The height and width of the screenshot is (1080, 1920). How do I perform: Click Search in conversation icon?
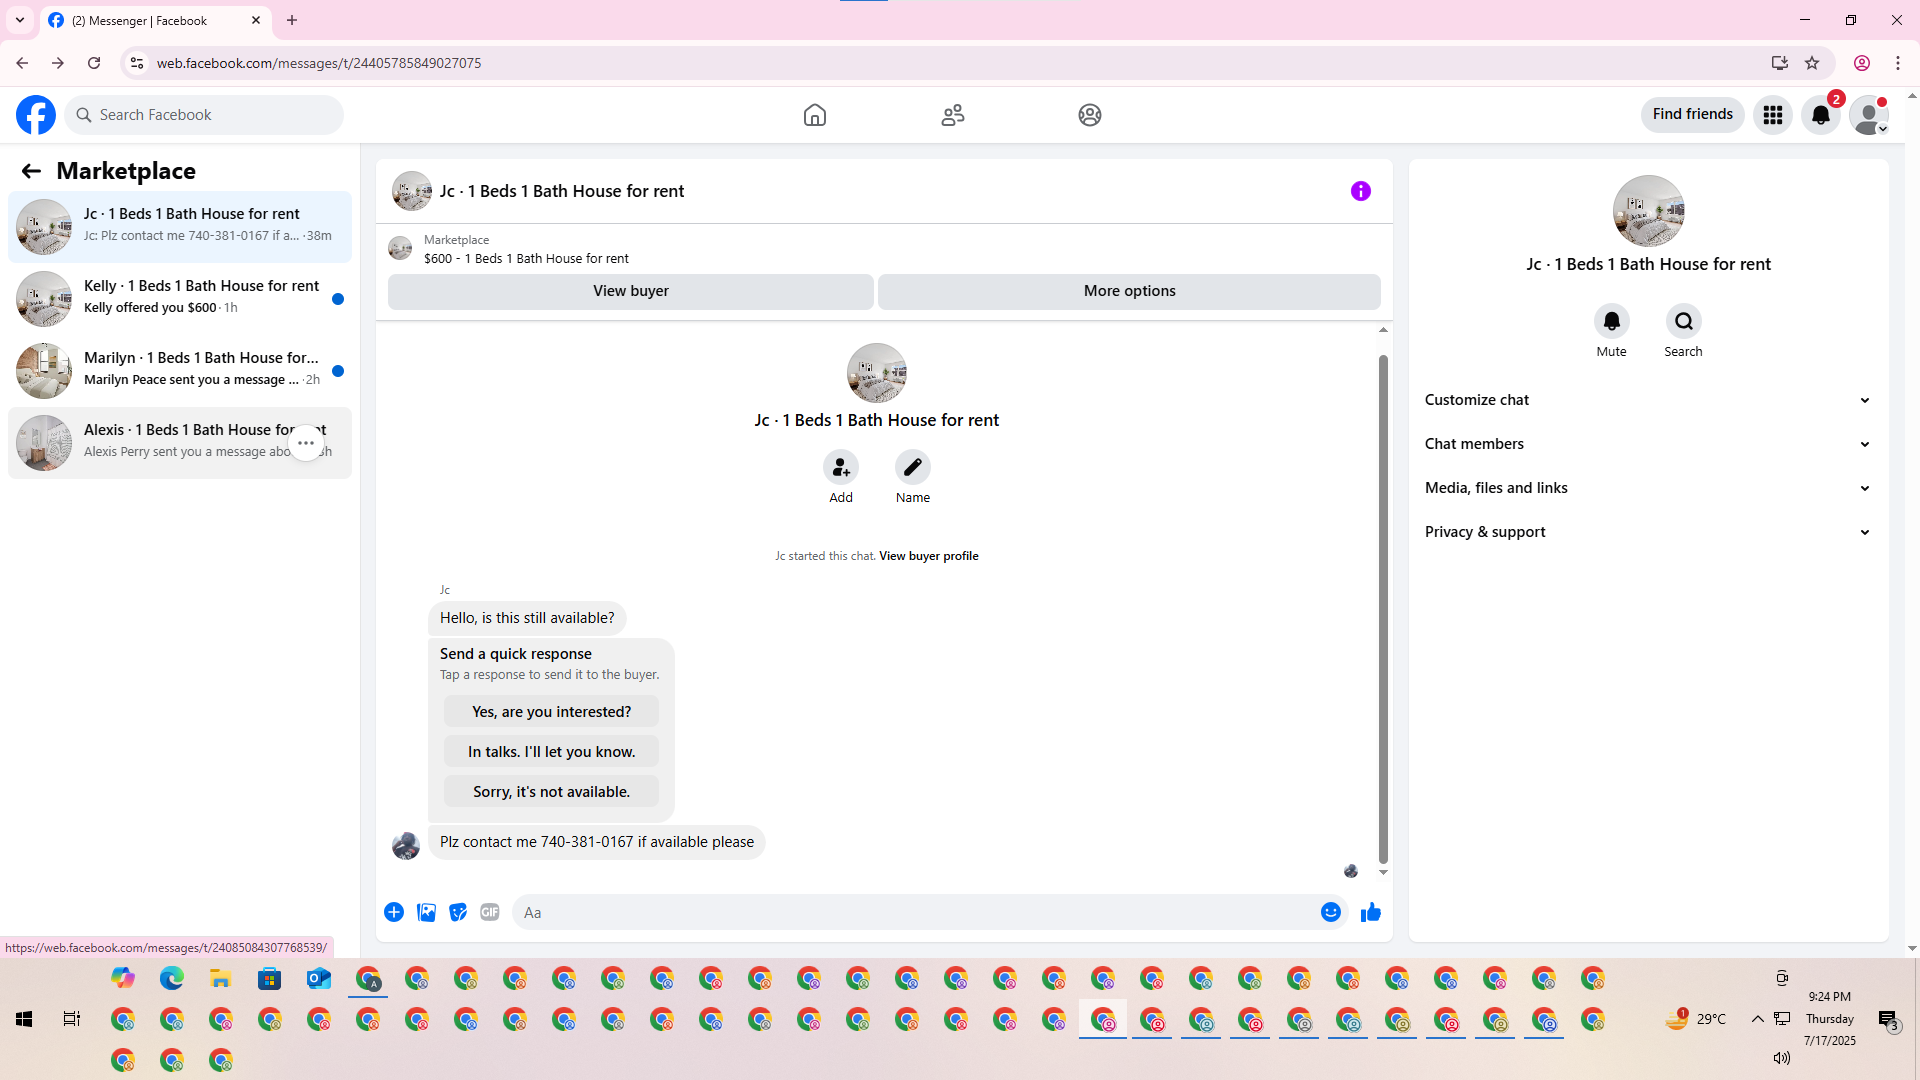click(x=1683, y=321)
